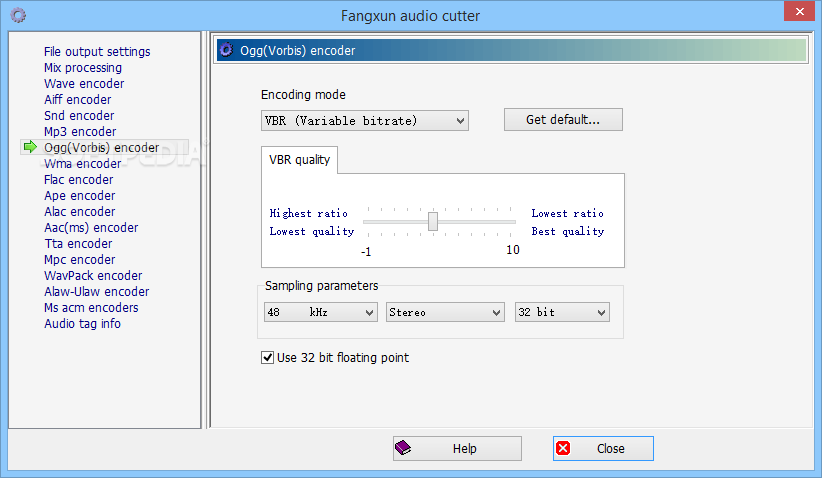Open WavPack encoder settings
Image resolution: width=822 pixels, height=478 pixels.
click(x=93, y=276)
